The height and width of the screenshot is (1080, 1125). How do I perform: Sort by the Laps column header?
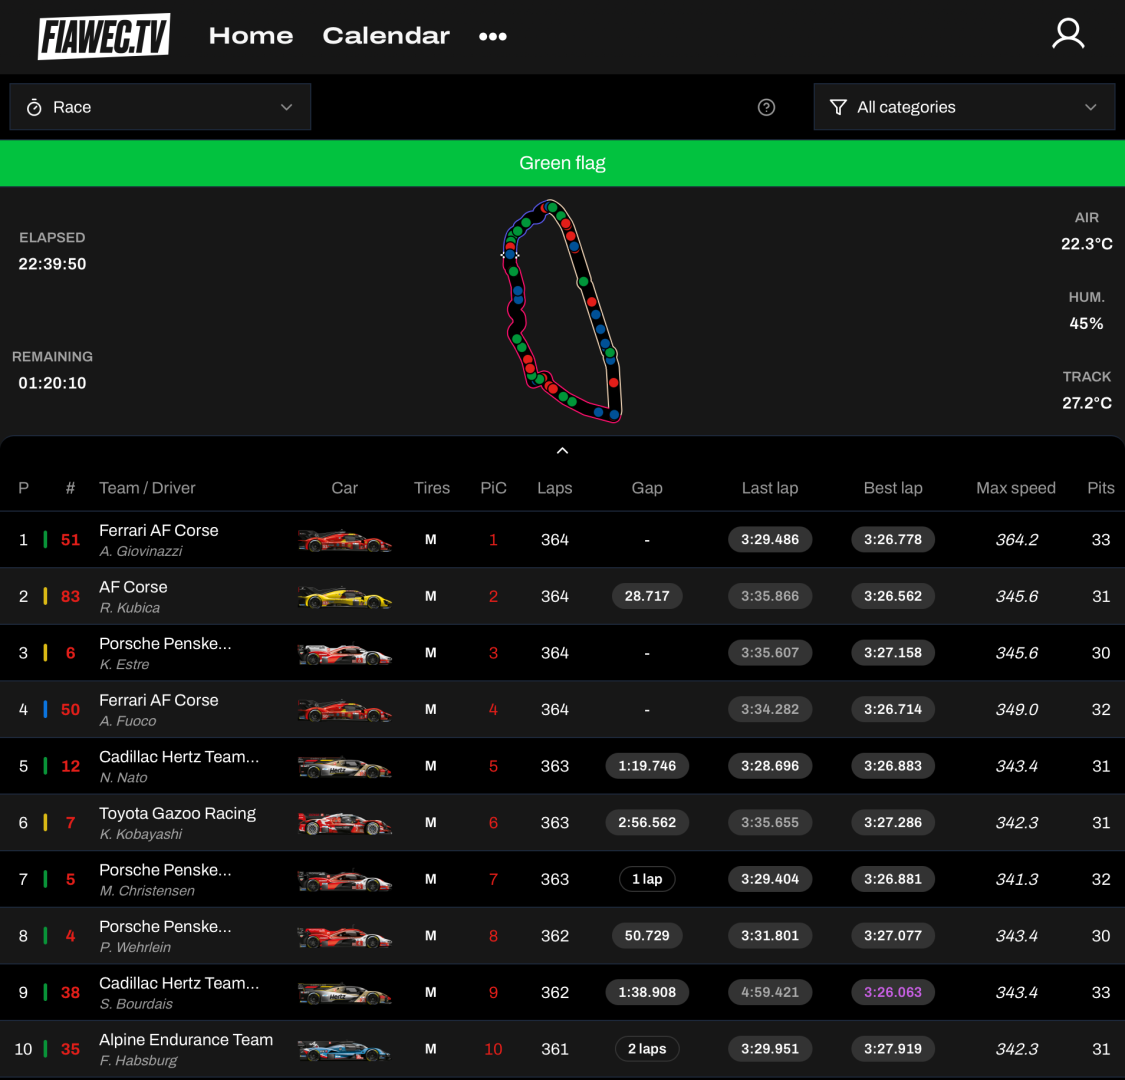coord(555,488)
